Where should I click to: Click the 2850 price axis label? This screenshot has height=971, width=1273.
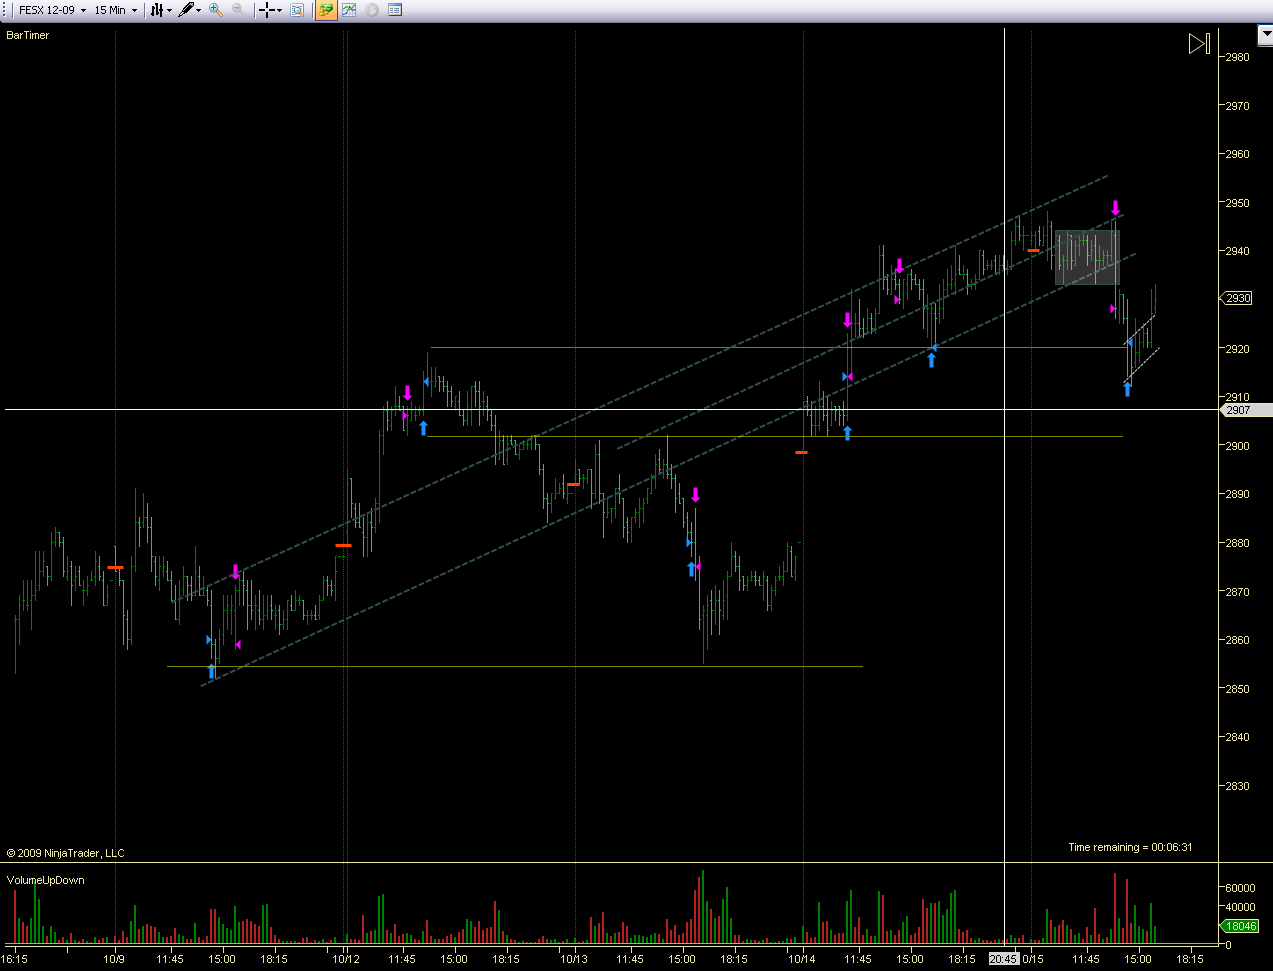pos(1238,689)
